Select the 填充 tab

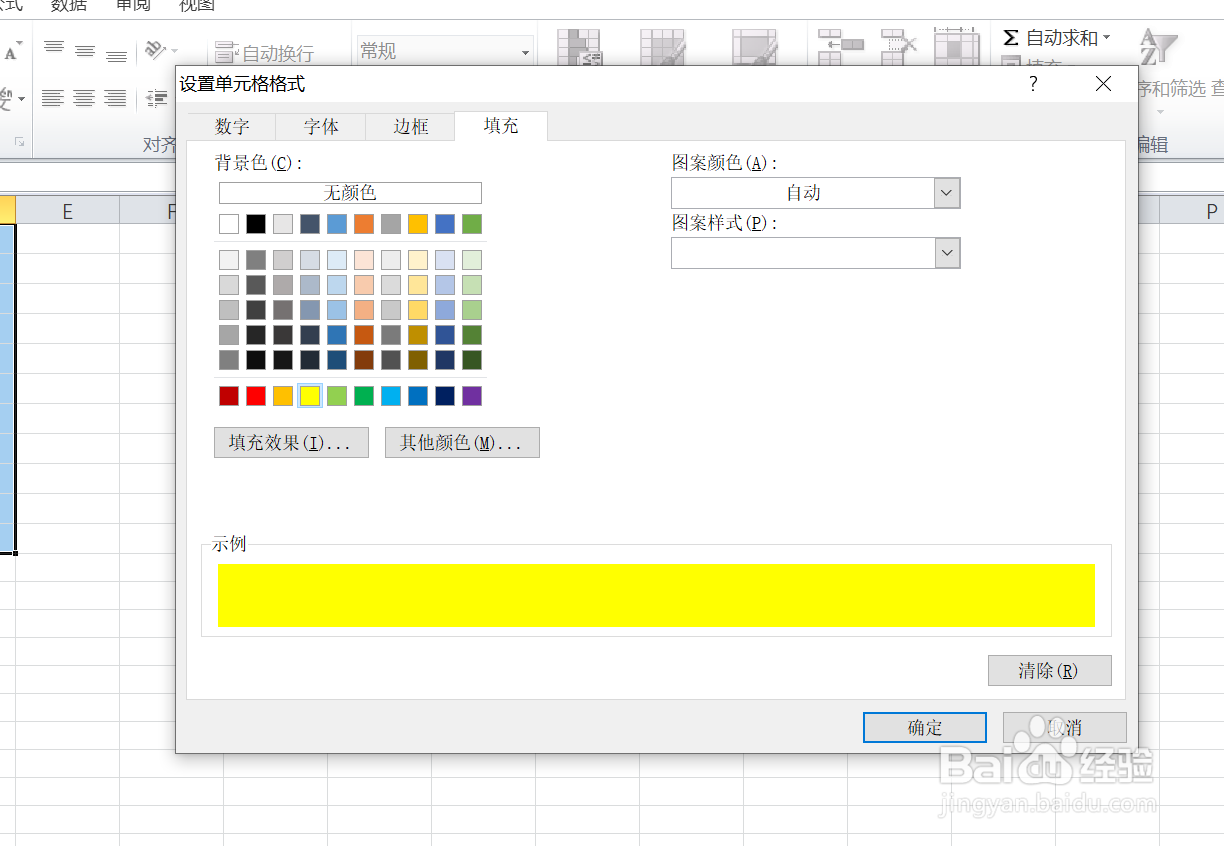click(501, 126)
